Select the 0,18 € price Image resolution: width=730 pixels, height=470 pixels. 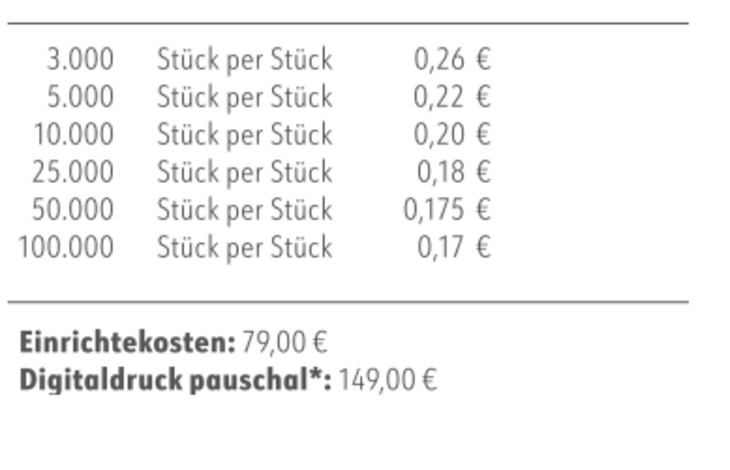tap(454, 172)
